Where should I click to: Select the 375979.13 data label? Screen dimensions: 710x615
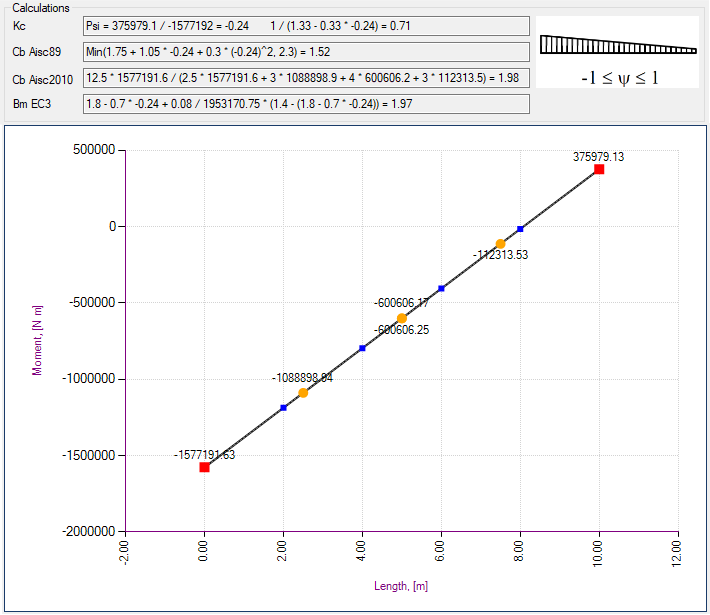pos(599,156)
